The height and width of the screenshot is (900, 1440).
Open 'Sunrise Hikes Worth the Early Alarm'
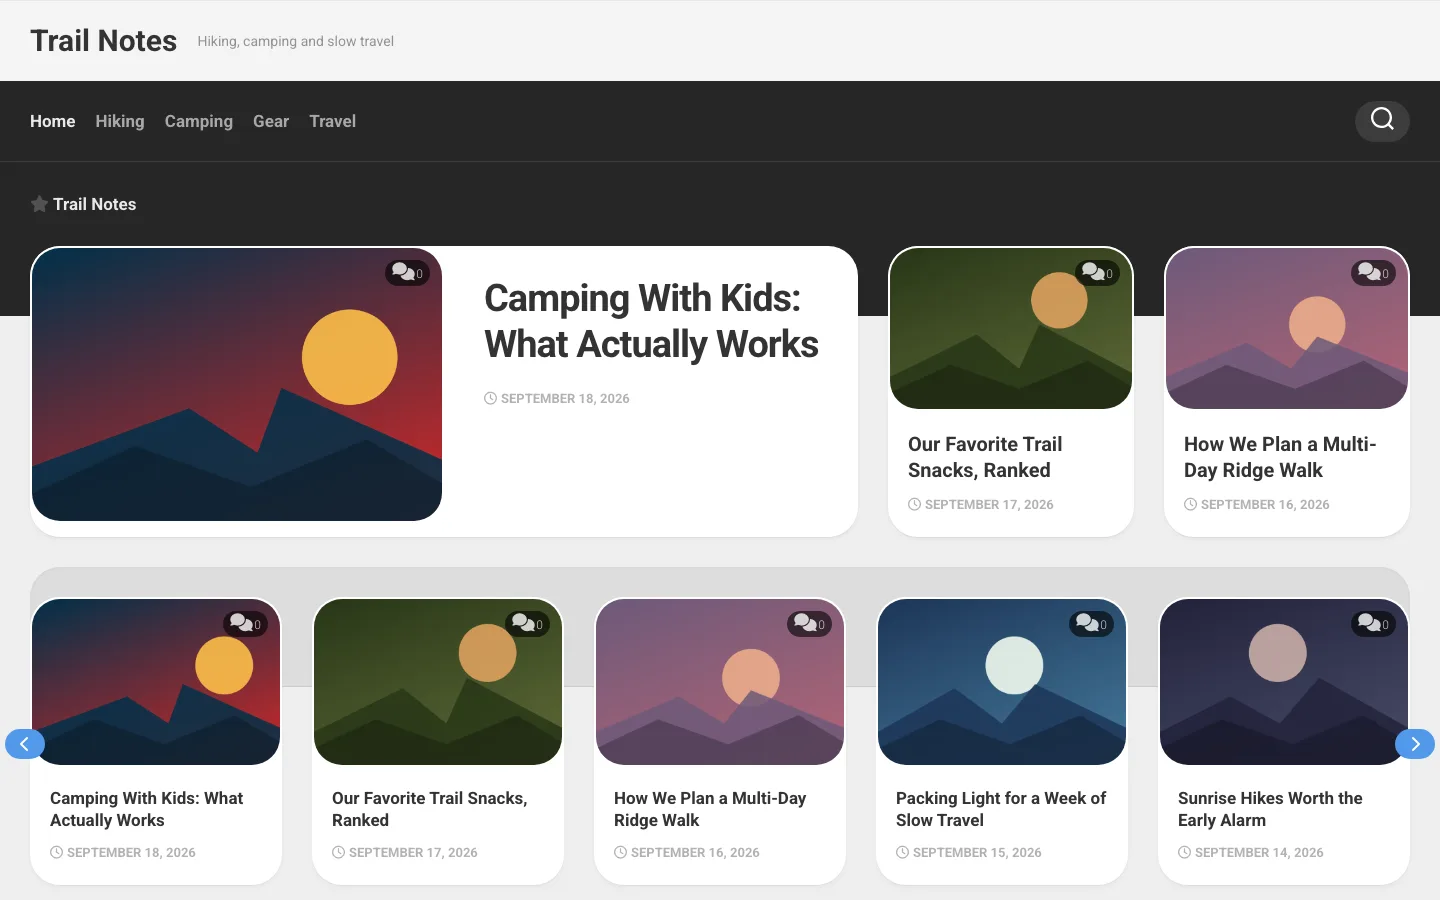point(1270,809)
